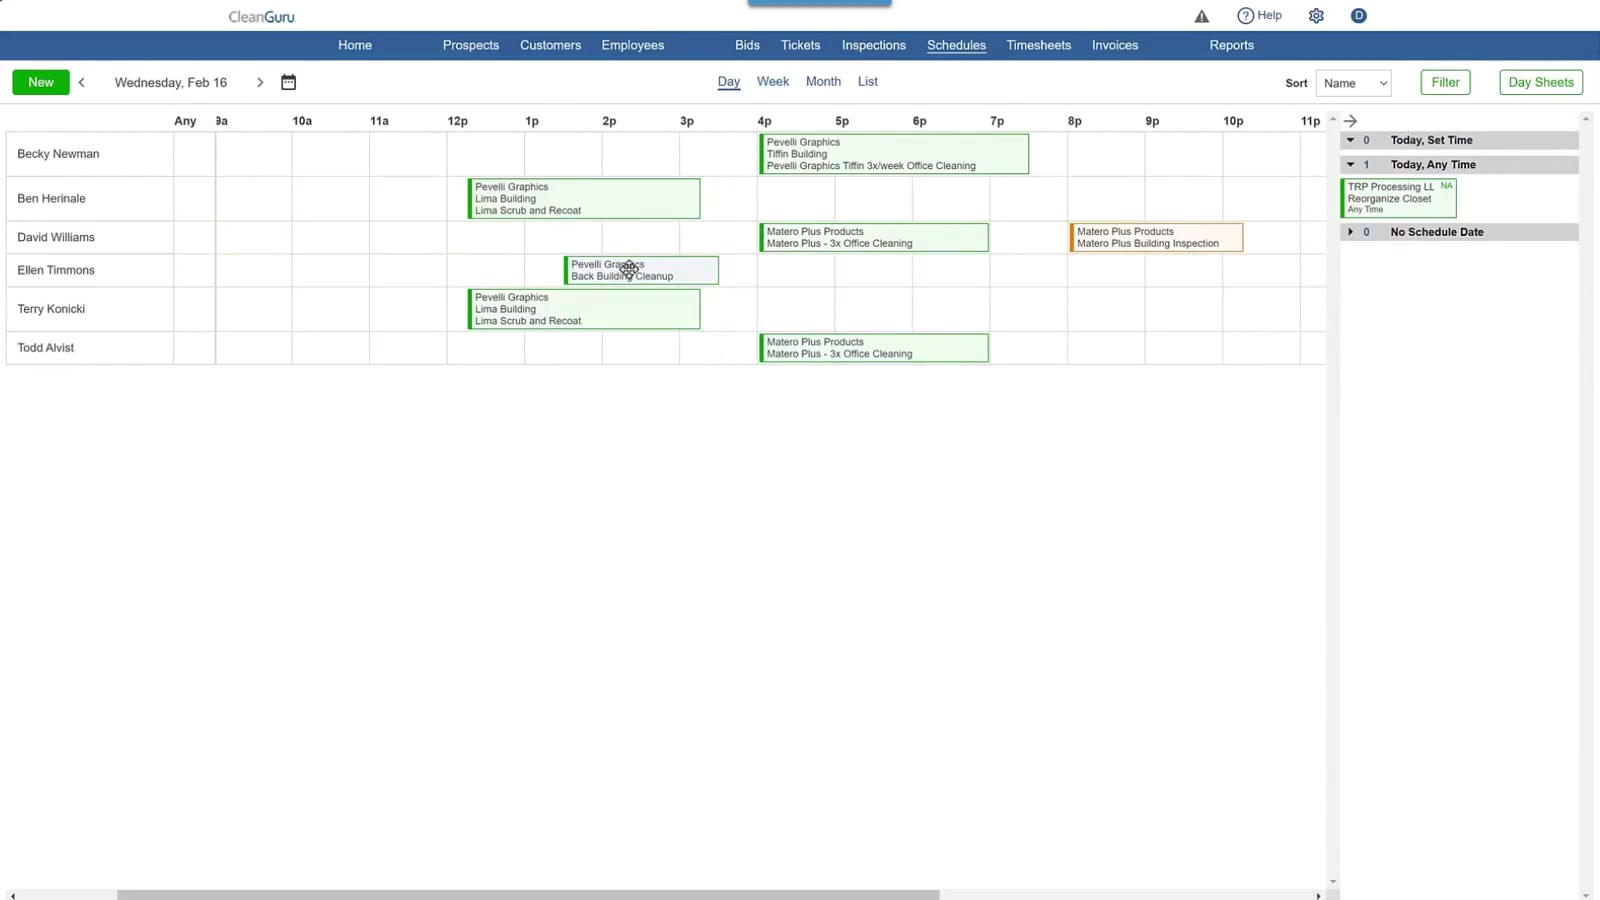The width and height of the screenshot is (1600, 900).
Task: Select Todd Alvist's 3x Office Cleaning job
Action: (x=874, y=348)
